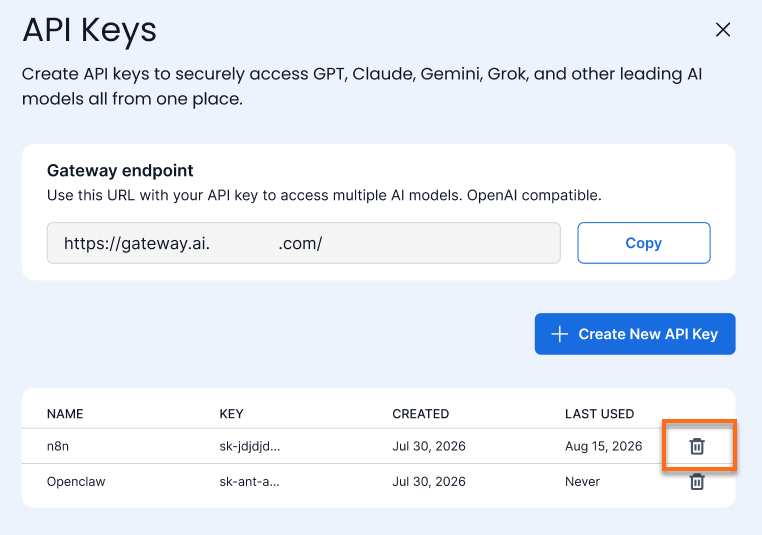Delete the n8n API key
762x535 pixels.
pos(697,446)
